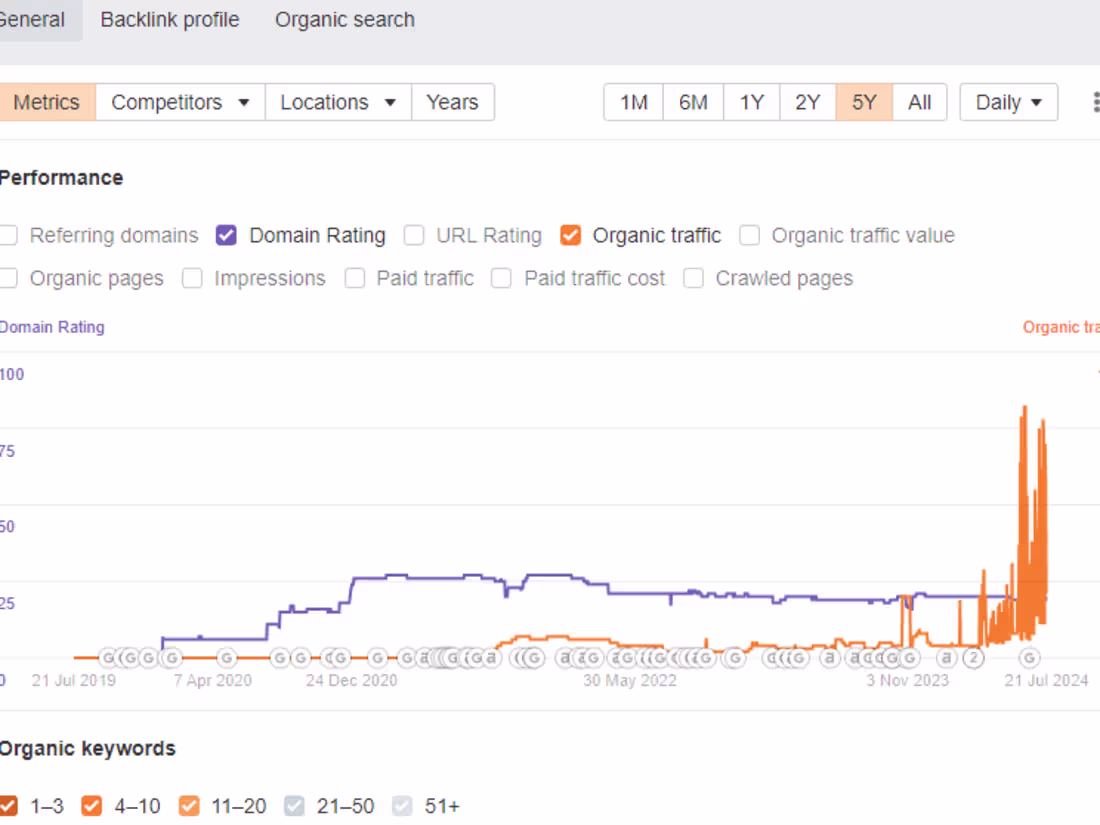Set the time range to 1Y
The width and height of the screenshot is (1100, 825).
tap(751, 102)
